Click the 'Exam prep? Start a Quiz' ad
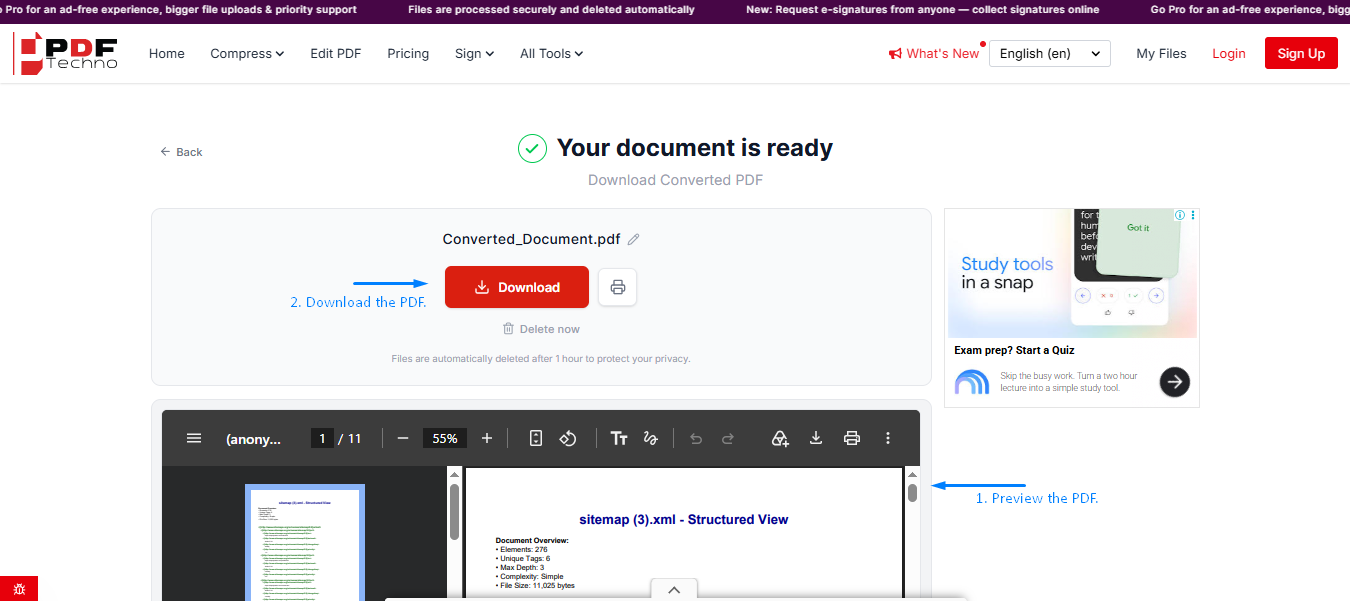1350x601 pixels. pyautogui.click(x=1014, y=350)
